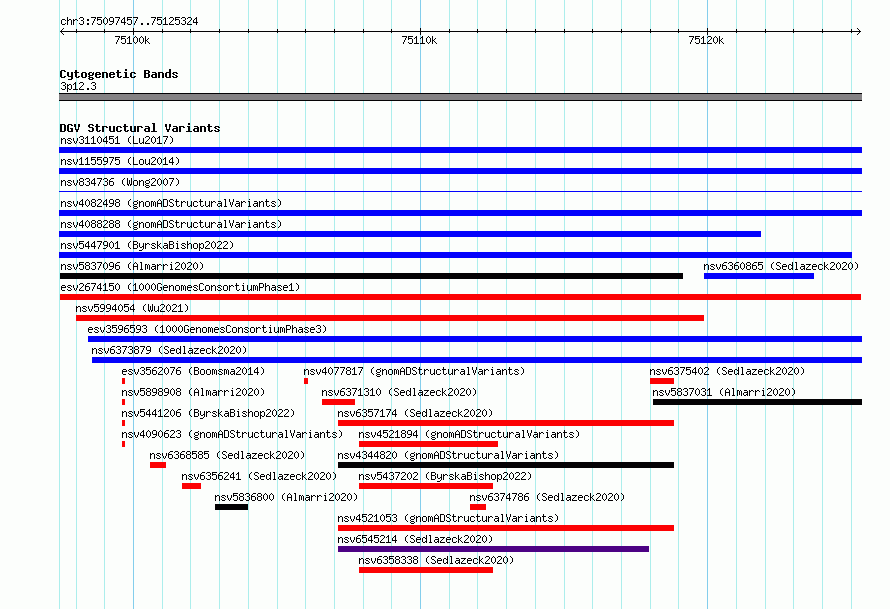This screenshot has width=890, height=609.
Task: Open nsv5441206 (ByrskaBishop2022) label
Action: pos(208,413)
